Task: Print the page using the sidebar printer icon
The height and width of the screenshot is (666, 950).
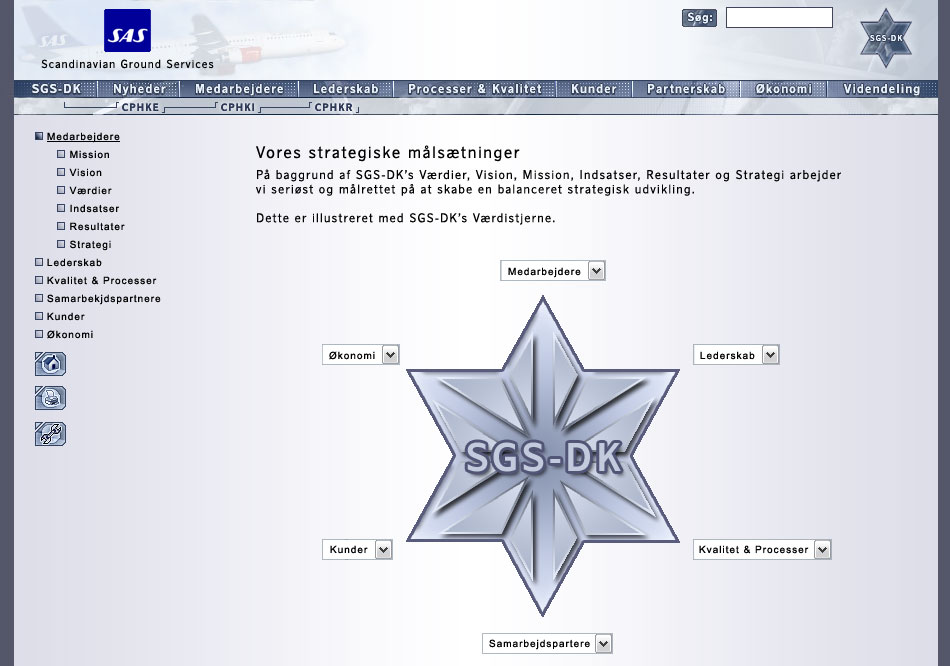Action: coord(50,399)
